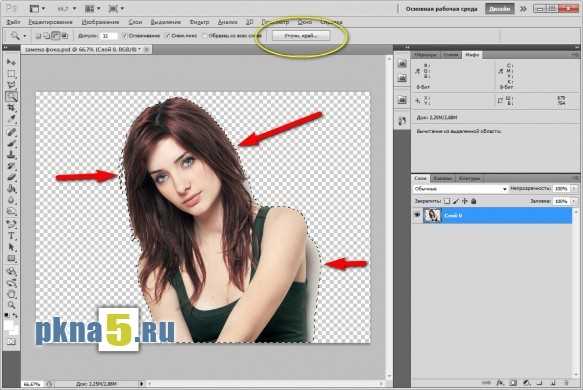Expand the tool preset picker arrow in options bar
The height and width of the screenshot is (390, 583).
[x=25, y=36]
